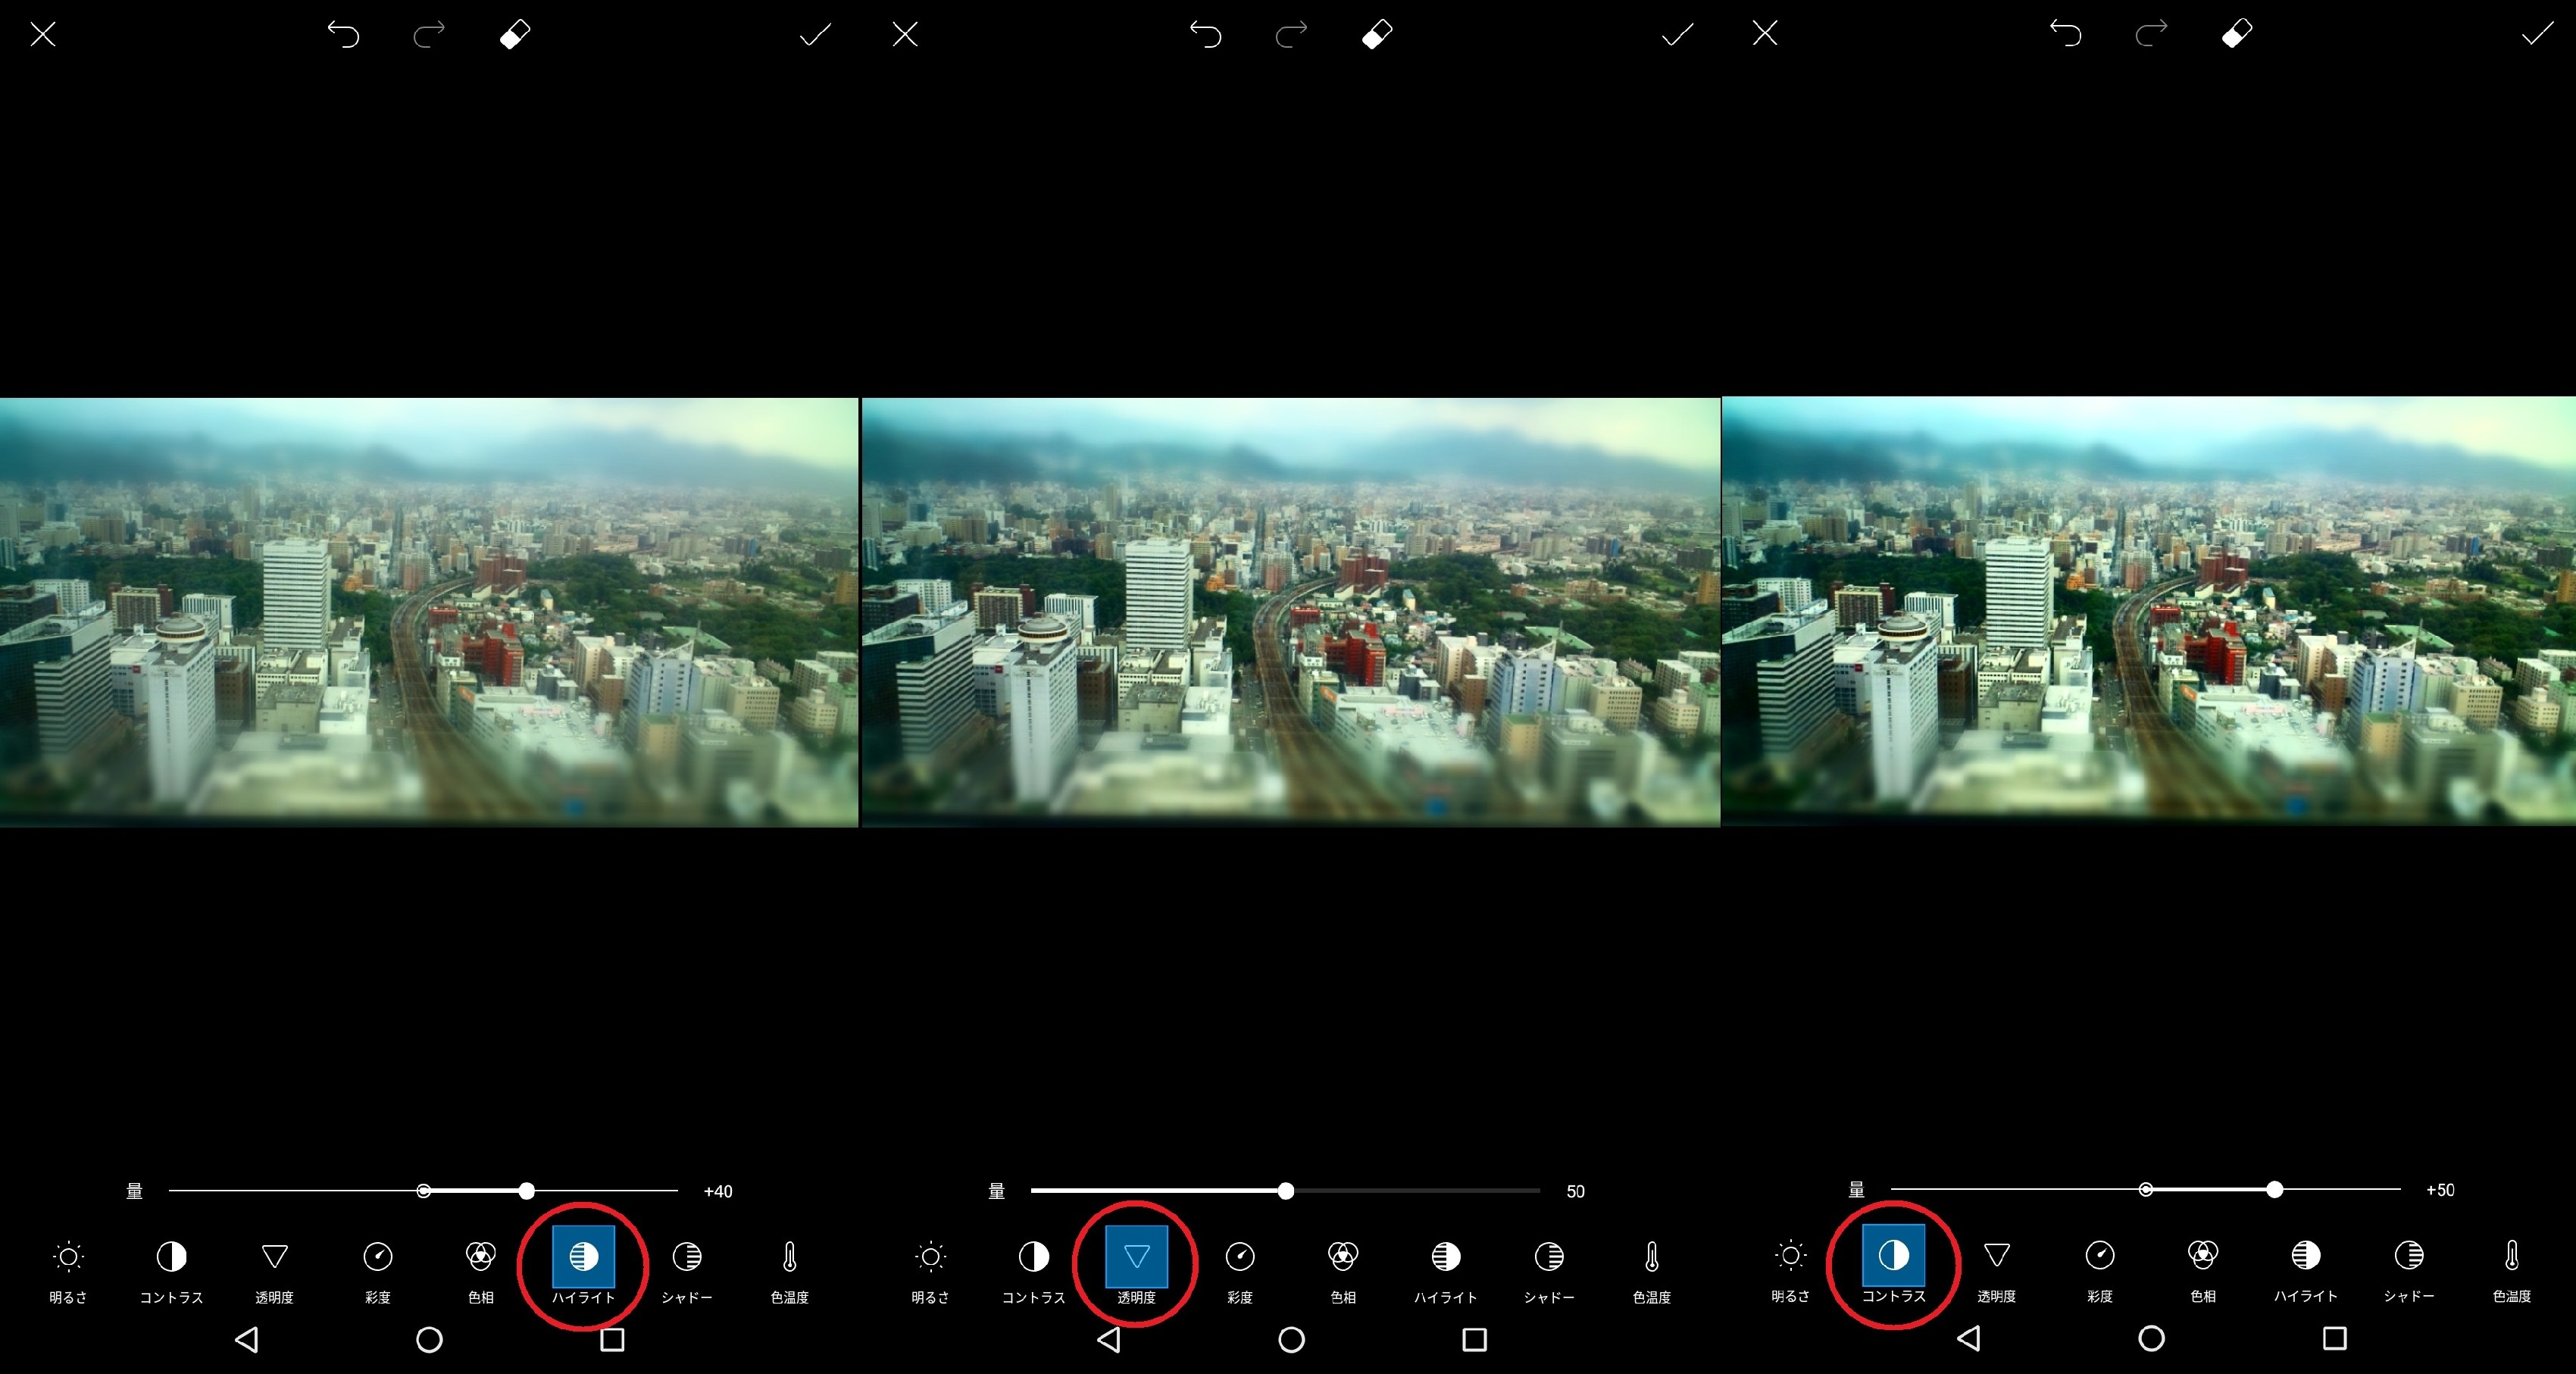The image size is (2576, 1374).
Task: Tap 色温度 thermometer icon in middle screenshot
Action: point(1651,1257)
